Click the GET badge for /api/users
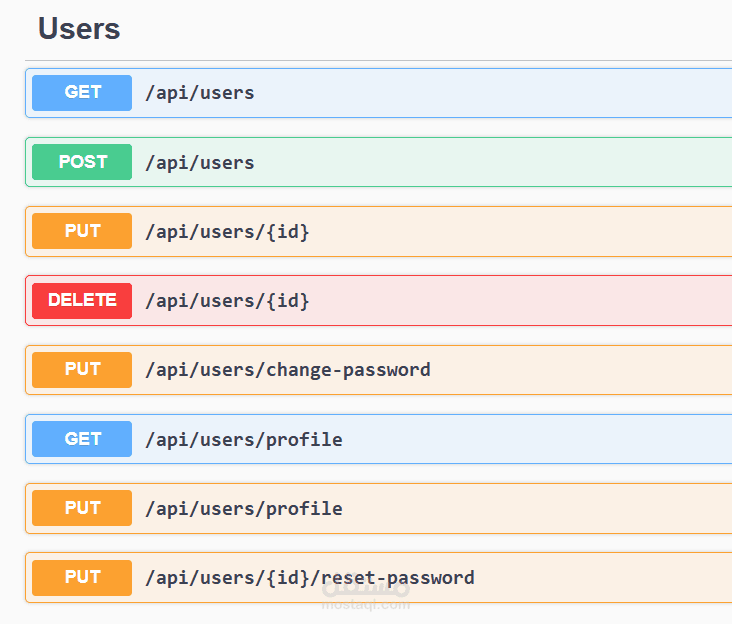The height and width of the screenshot is (624, 732). [x=82, y=93]
